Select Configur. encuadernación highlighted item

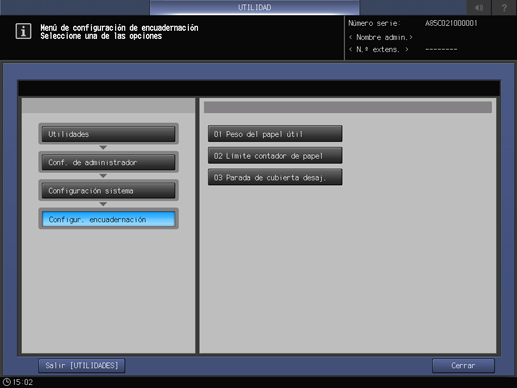[x=108, y=219]
